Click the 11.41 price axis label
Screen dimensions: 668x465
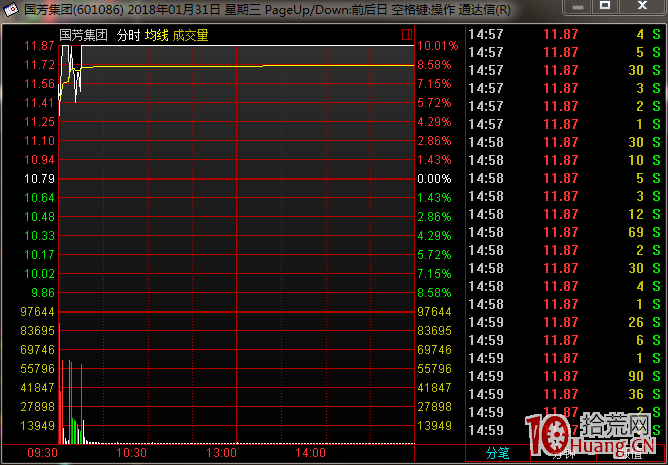coord(39,103)
